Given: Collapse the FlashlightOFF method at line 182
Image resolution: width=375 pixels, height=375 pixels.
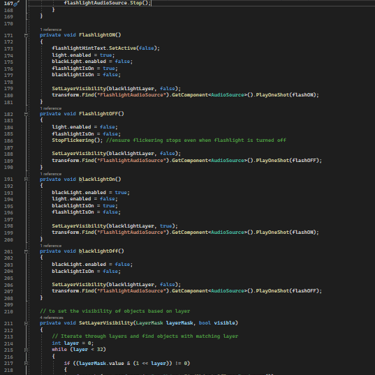Looking at the screenshot, I should (26, 114).
